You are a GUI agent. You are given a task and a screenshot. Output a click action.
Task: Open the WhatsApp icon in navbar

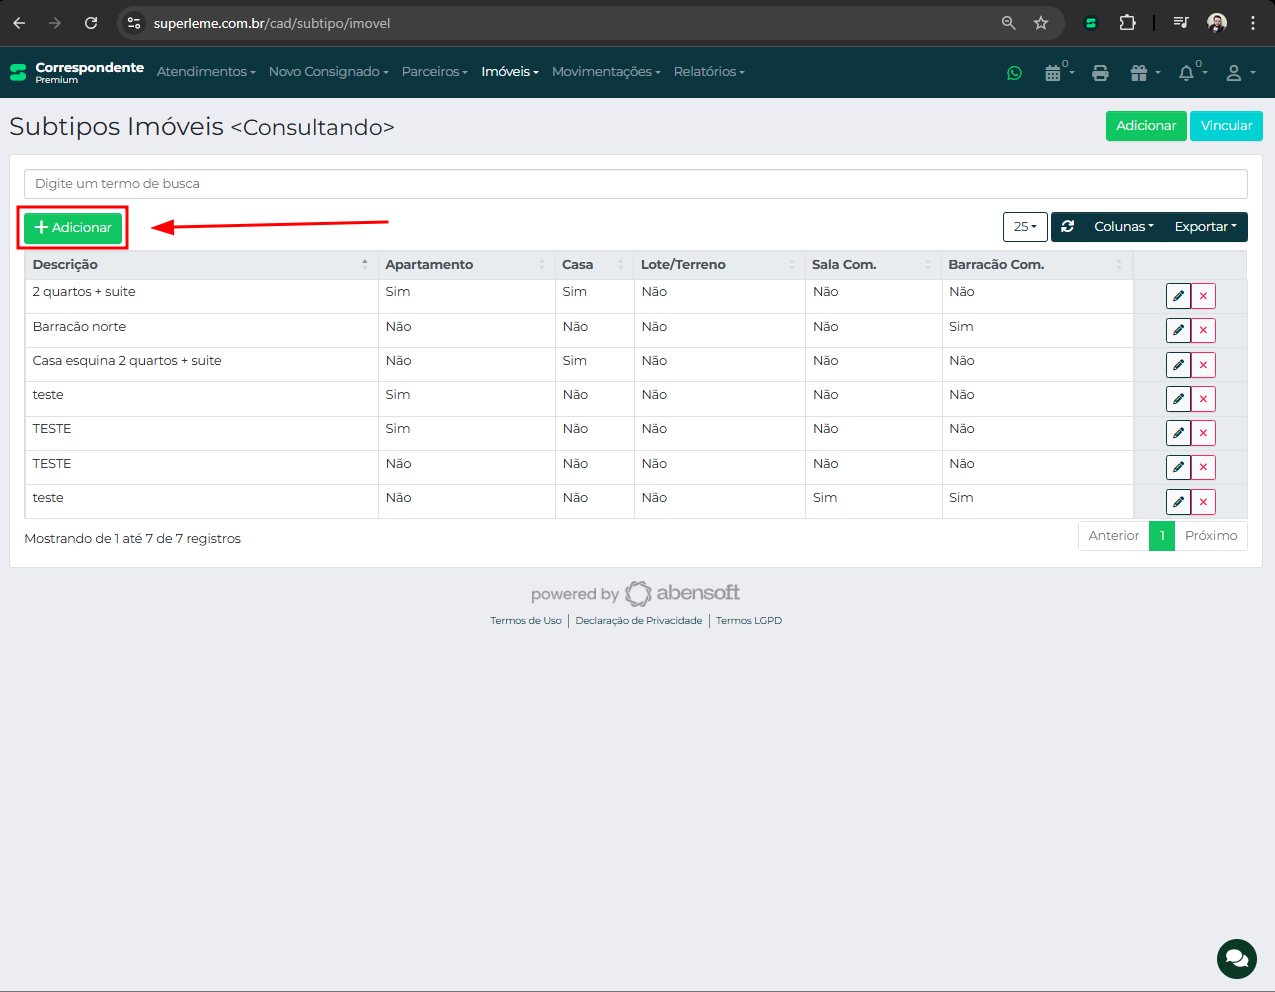(x=1014, y=73)
